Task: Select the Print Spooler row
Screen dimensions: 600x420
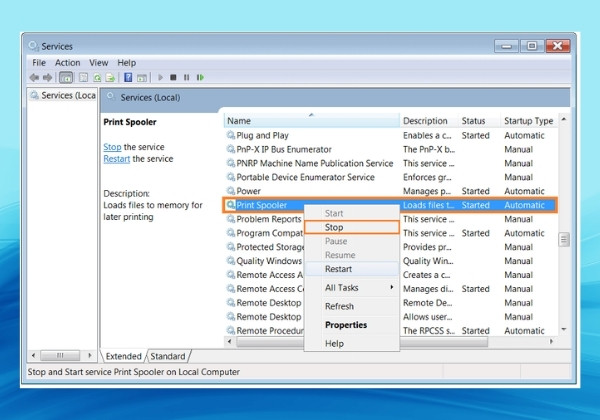Action: (390, 205)
